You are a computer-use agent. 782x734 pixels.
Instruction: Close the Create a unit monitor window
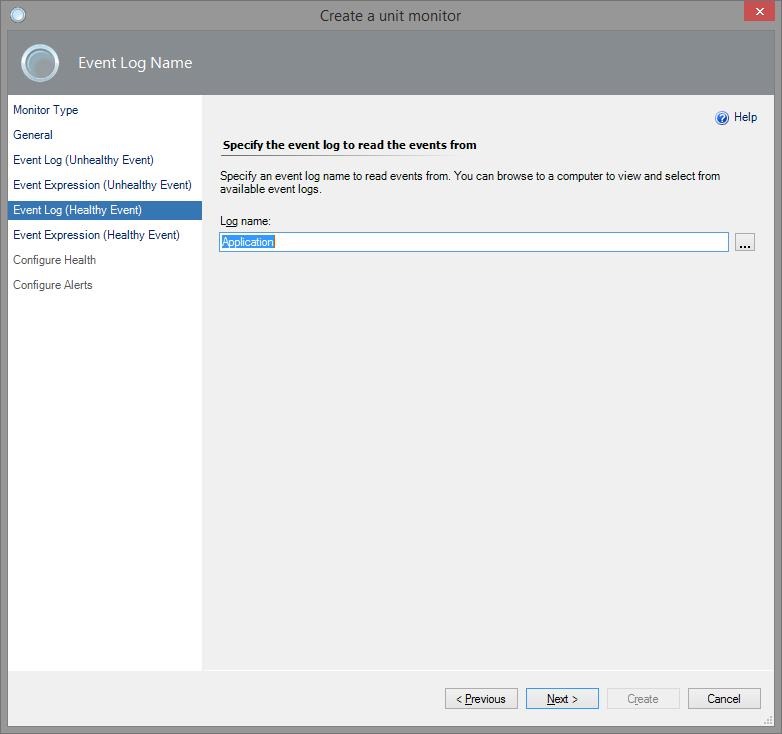pyautogui.click(x=757, y=13)
